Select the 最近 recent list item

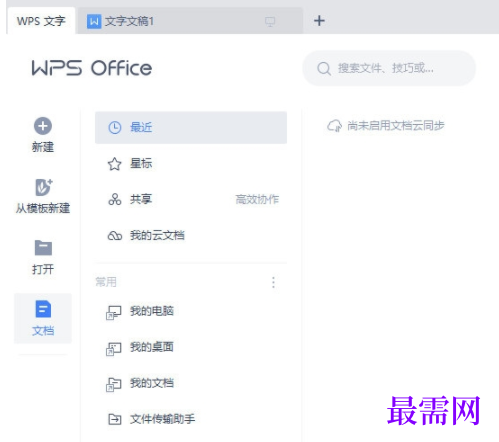pyautogui.click(x=191, y=127)
